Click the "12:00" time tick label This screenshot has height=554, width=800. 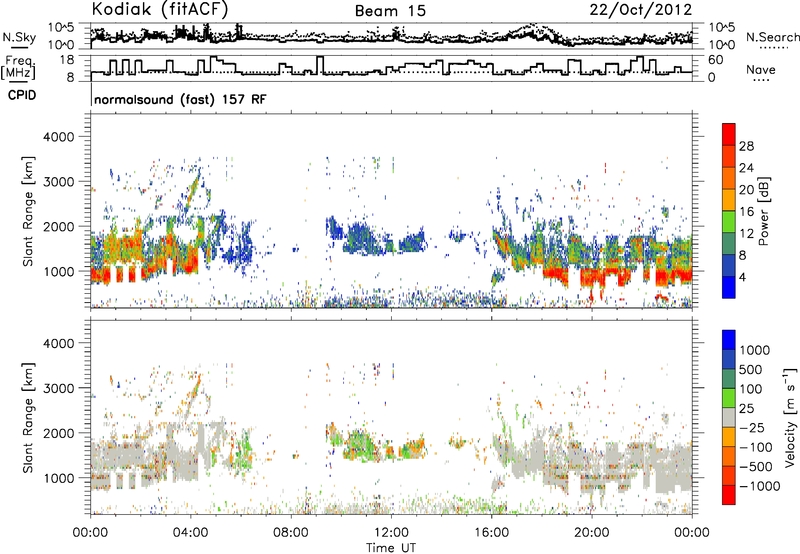(391, 533)
